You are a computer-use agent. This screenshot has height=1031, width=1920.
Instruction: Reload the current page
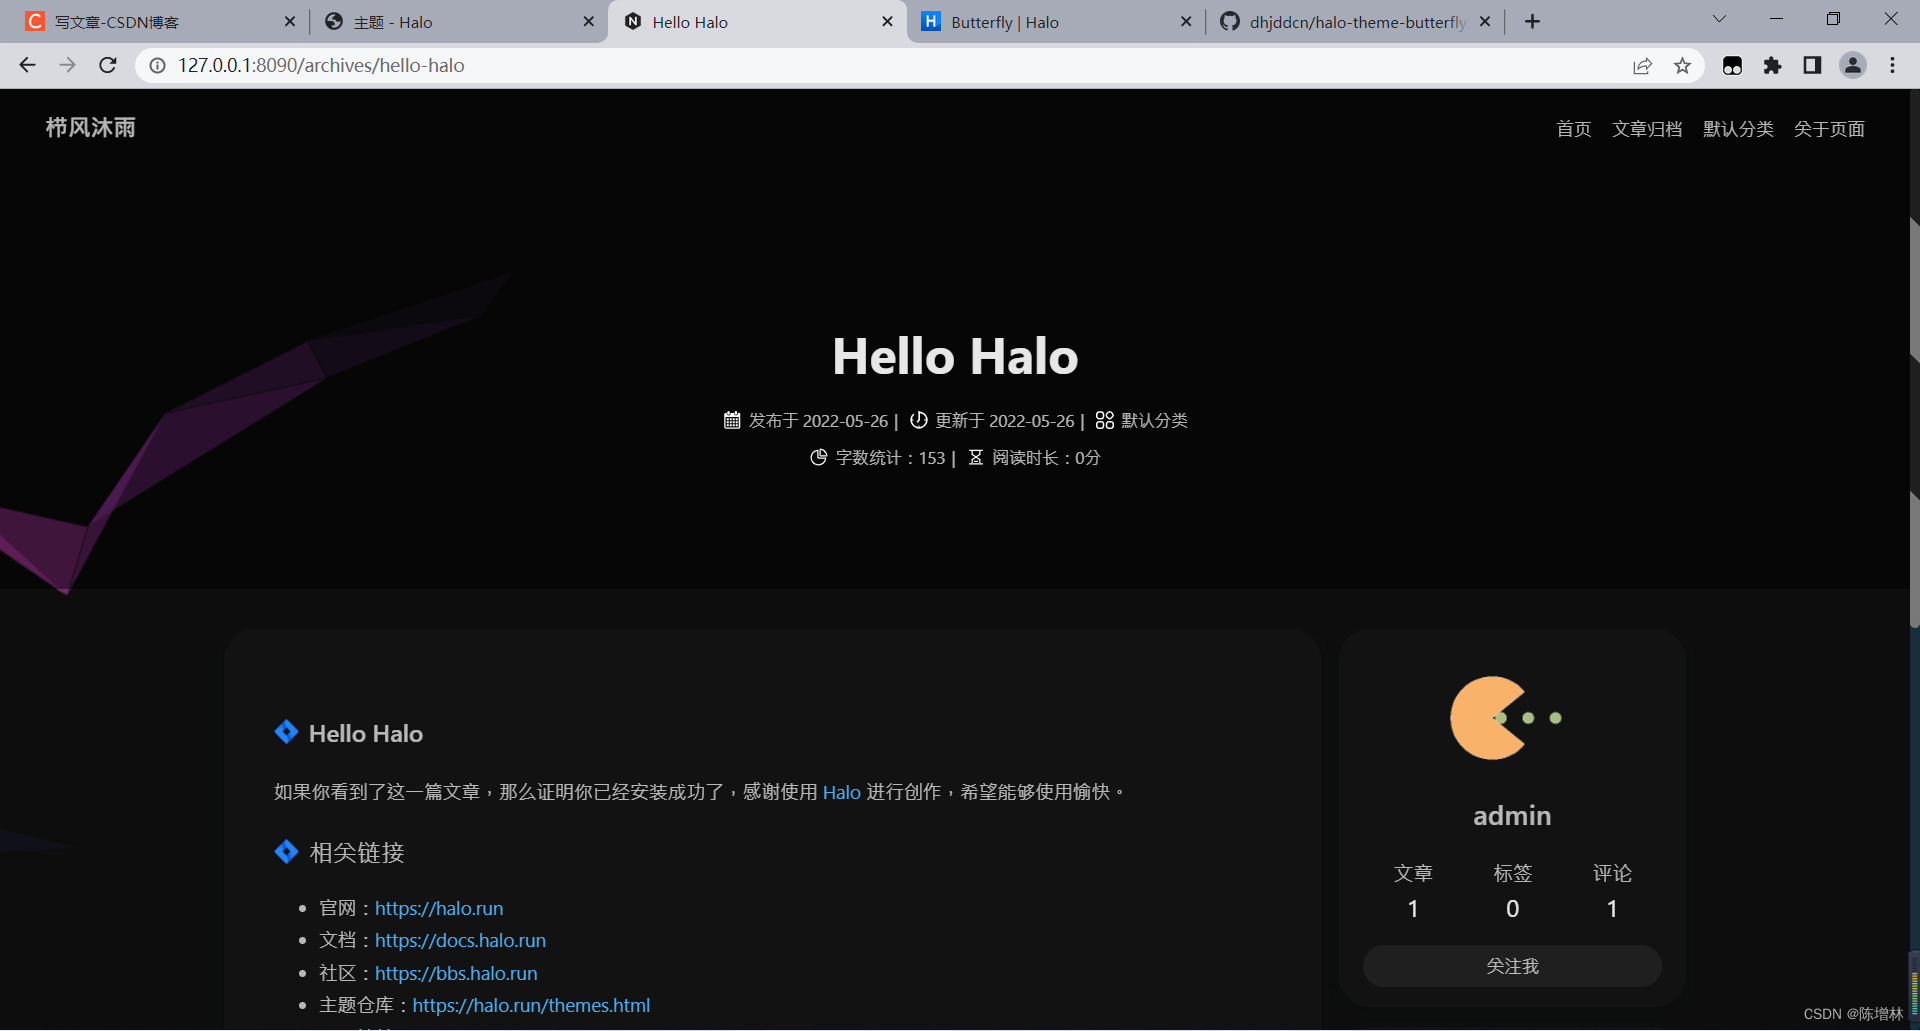pos(107,65)
